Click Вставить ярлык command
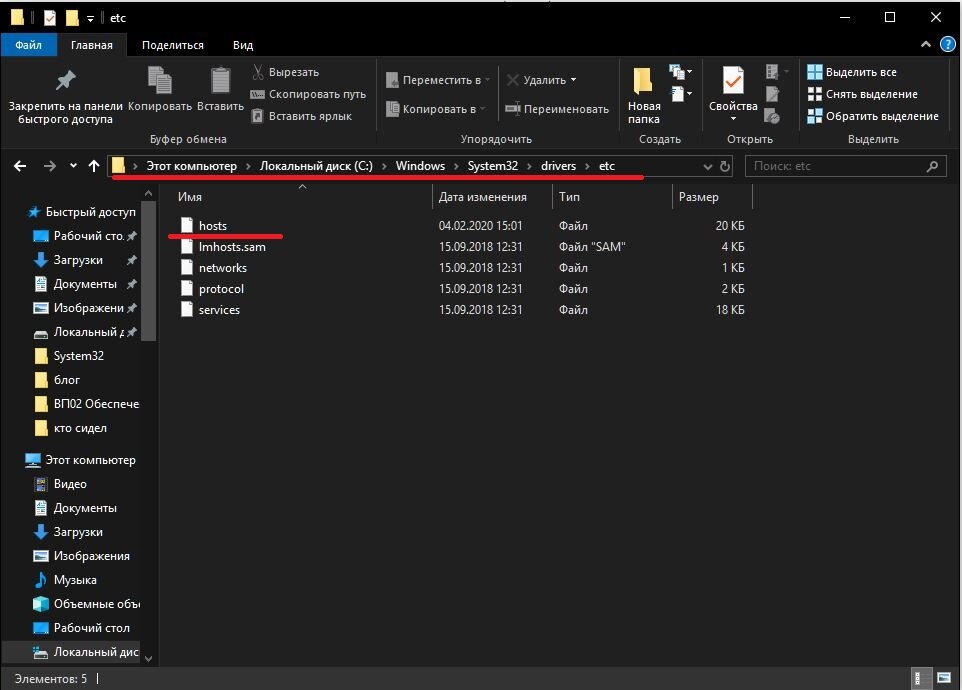The image size is (962, 690). coord(302,116)
